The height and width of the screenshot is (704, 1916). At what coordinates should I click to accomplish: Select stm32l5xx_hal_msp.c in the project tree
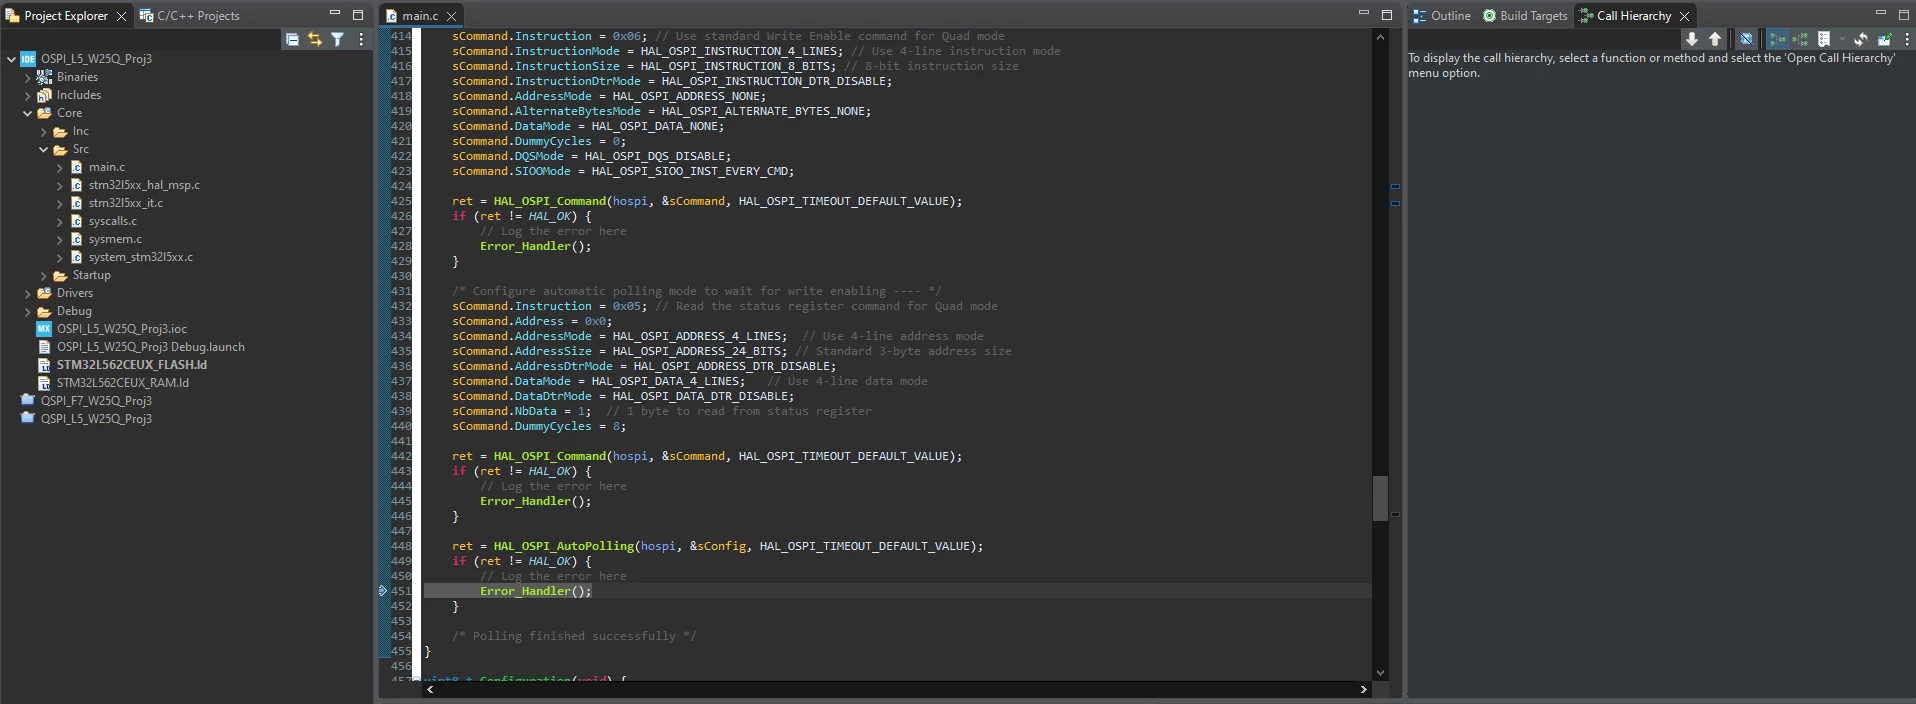coord(144,185)
